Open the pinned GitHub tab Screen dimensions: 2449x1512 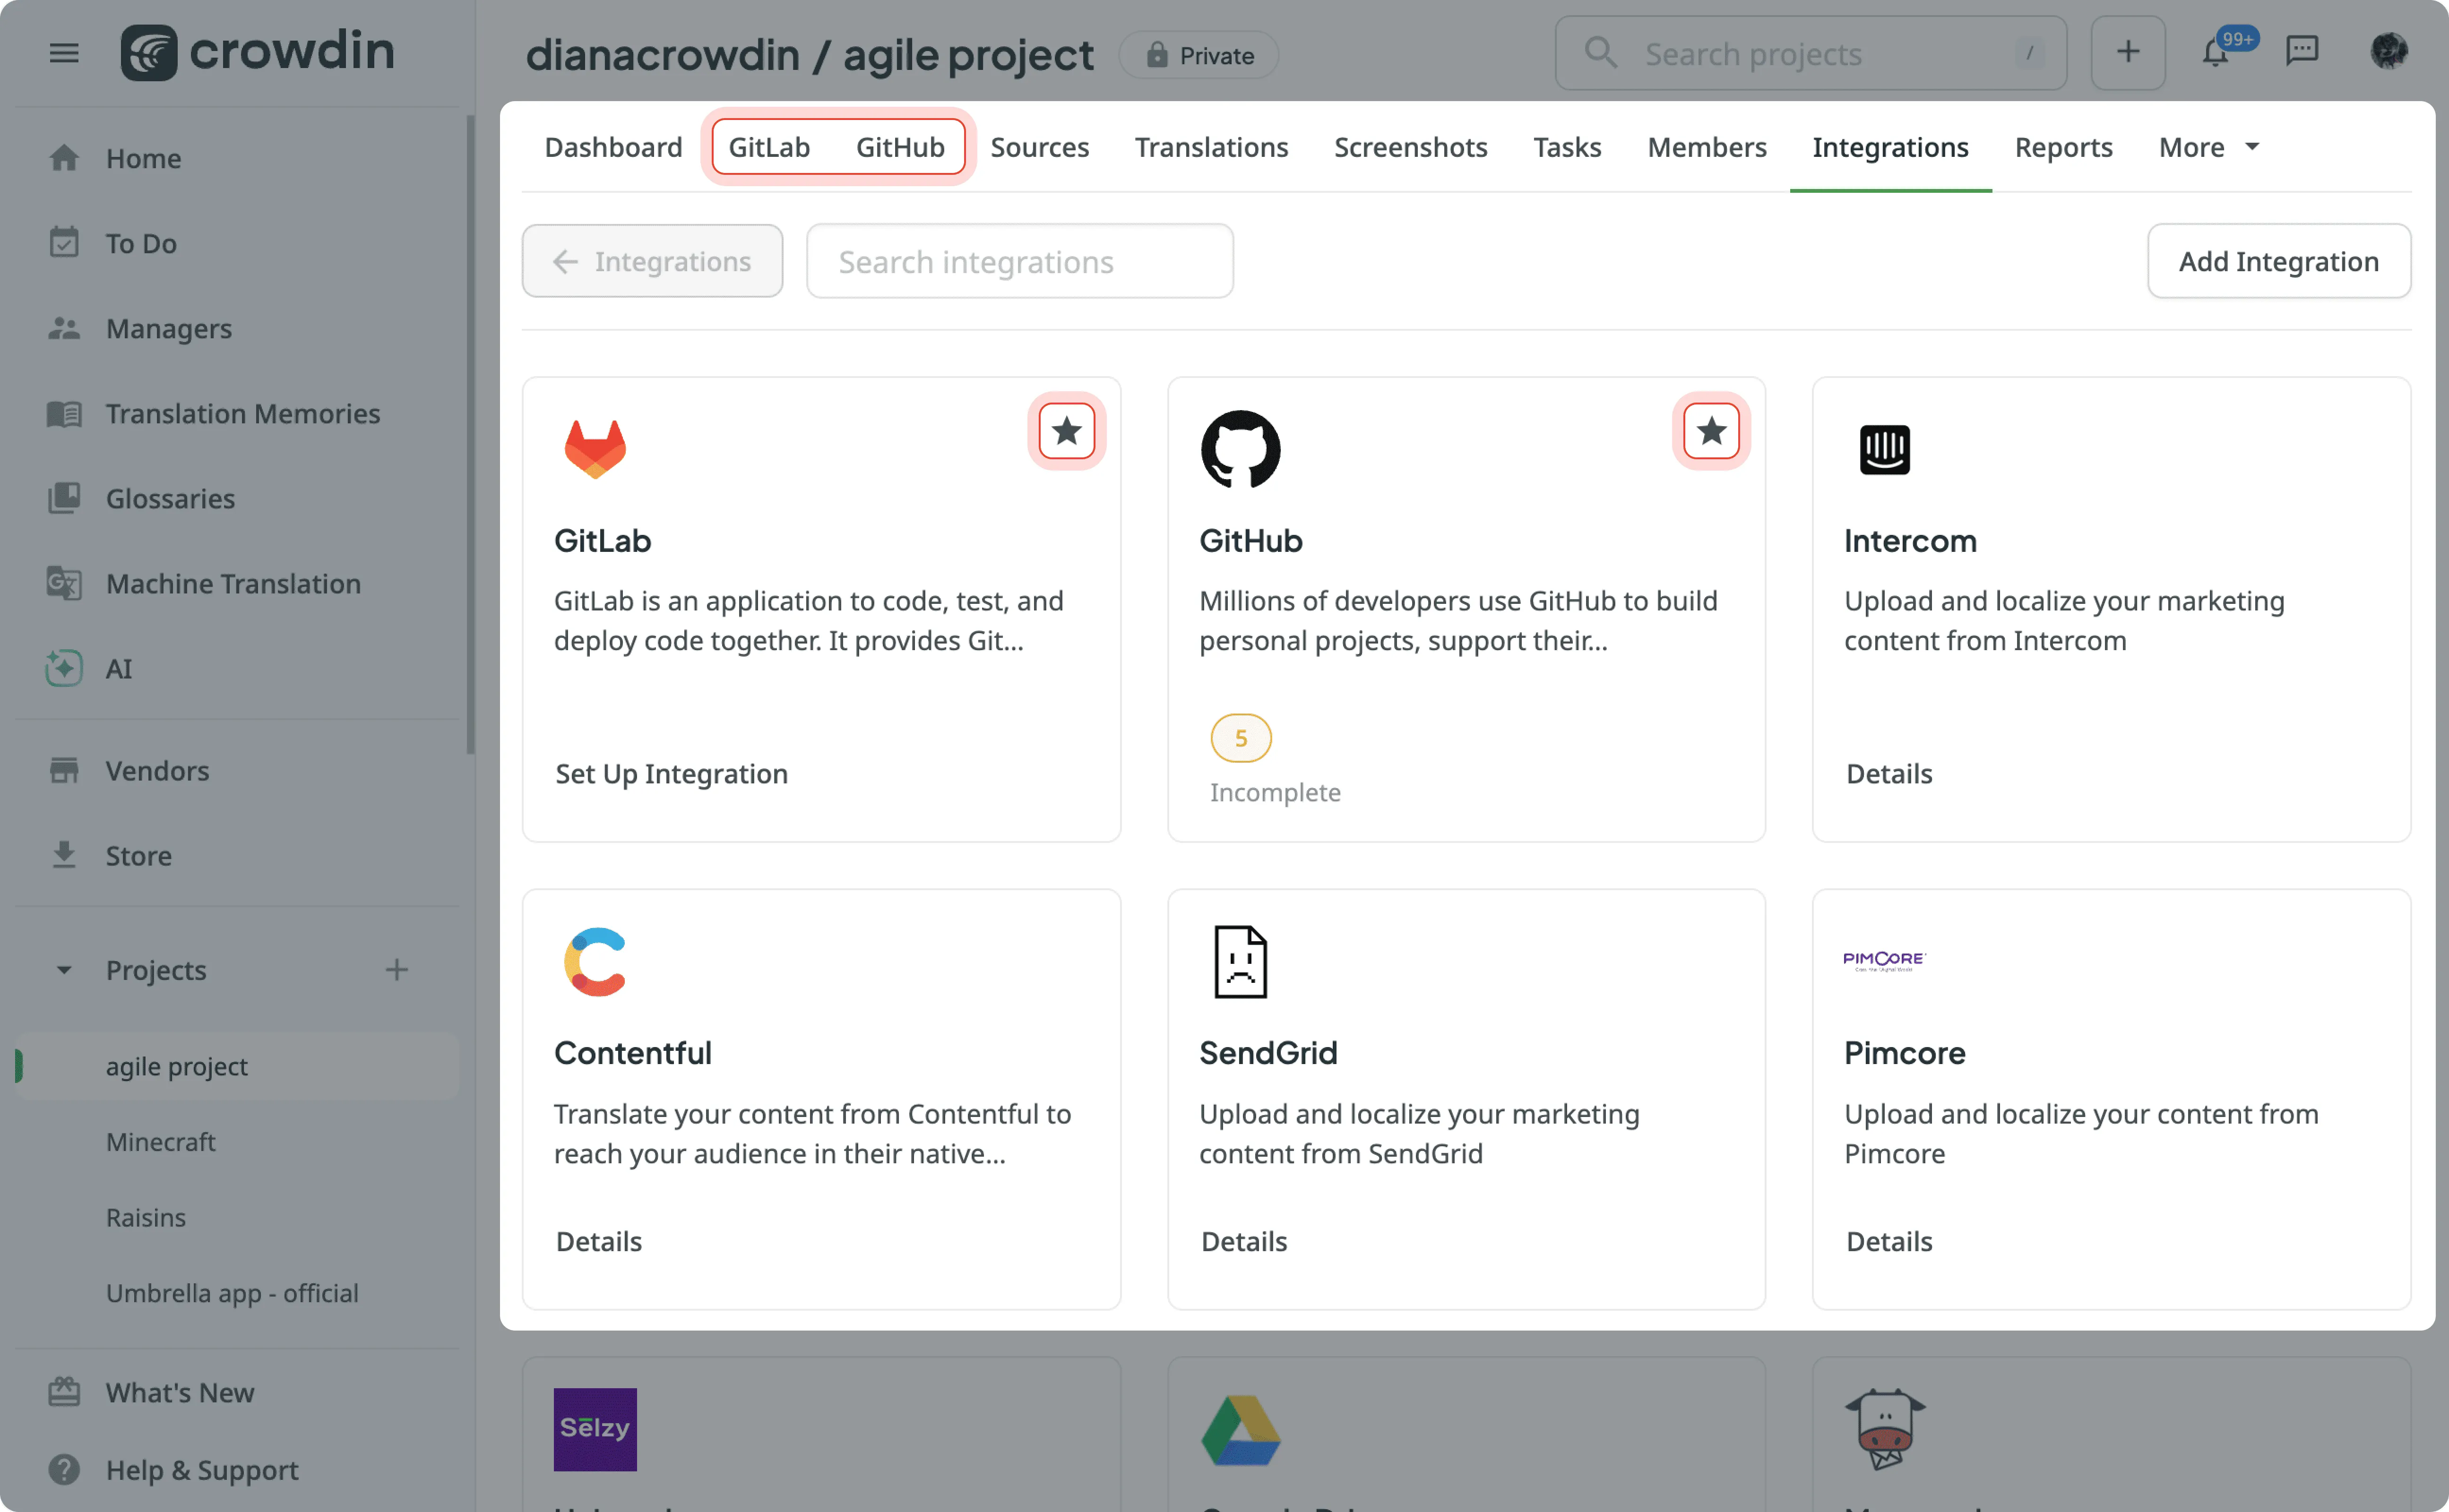(x=899, y=147)
